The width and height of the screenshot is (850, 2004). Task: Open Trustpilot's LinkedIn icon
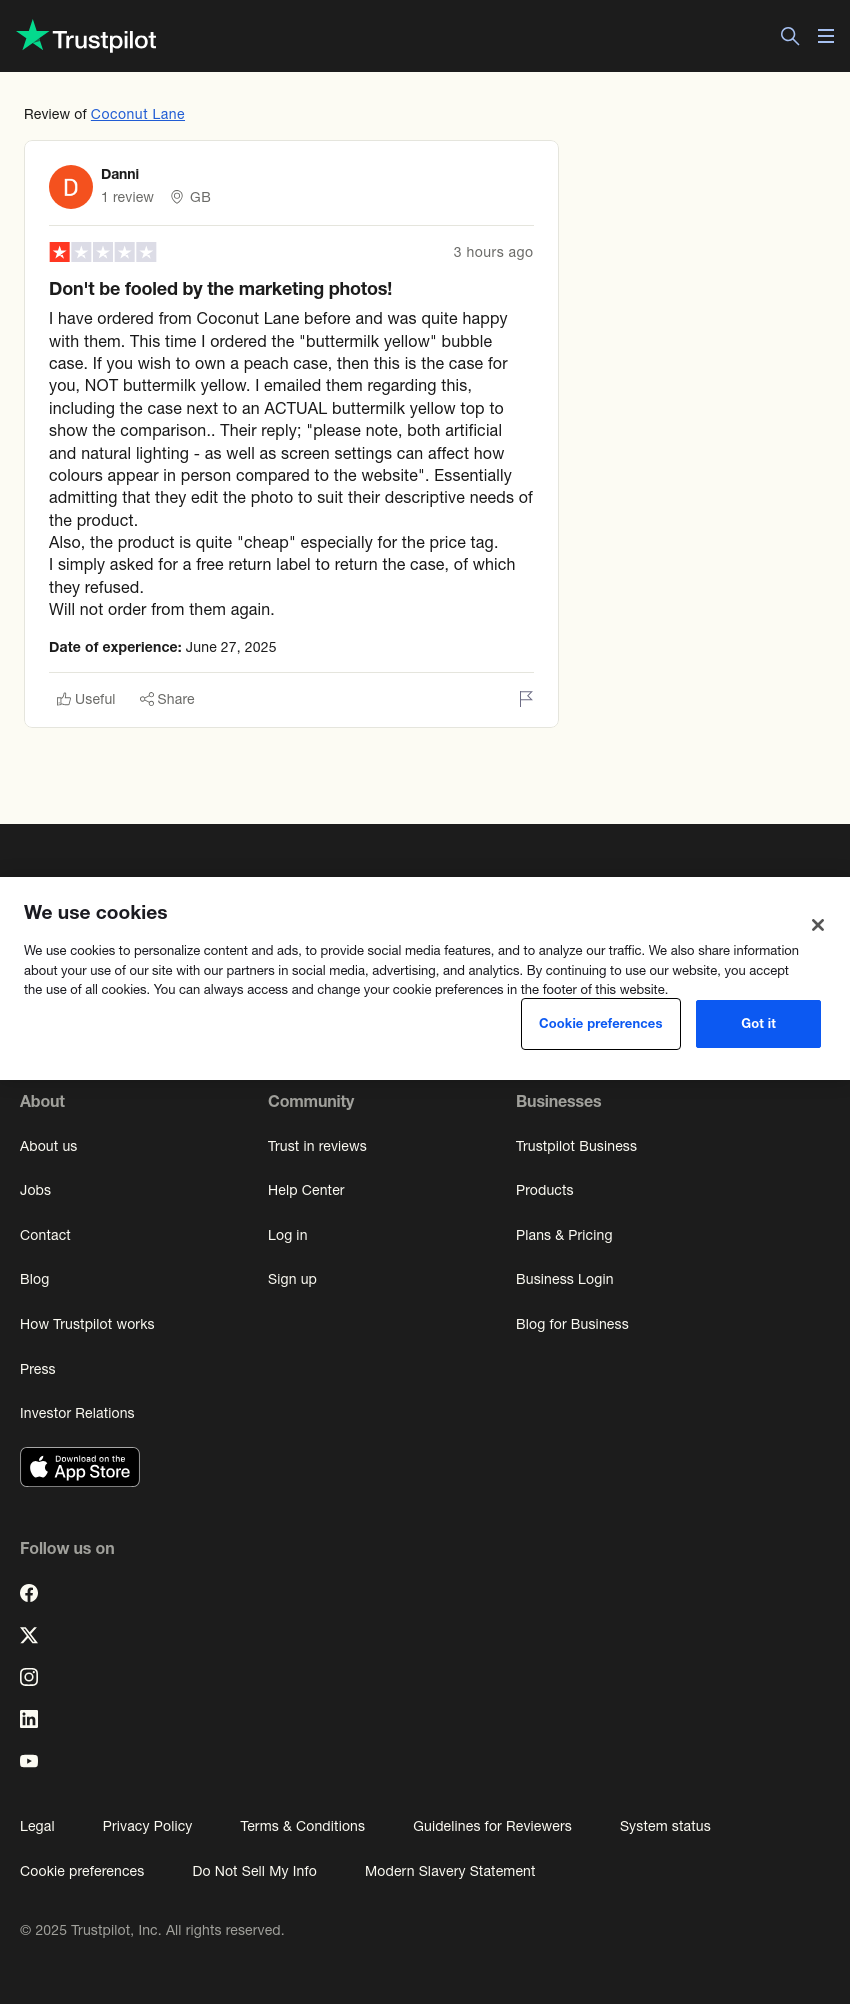pyautogui.click(x=29, y=1719)
